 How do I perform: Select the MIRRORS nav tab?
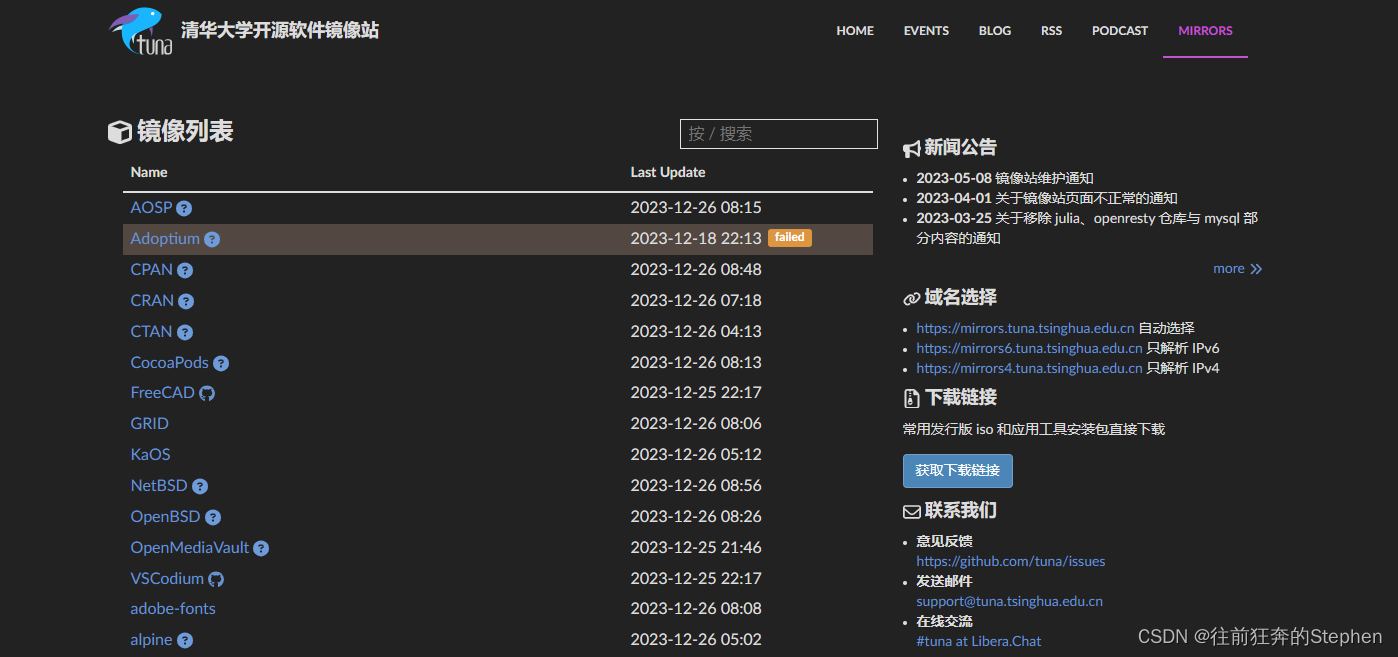point(1205,31)
